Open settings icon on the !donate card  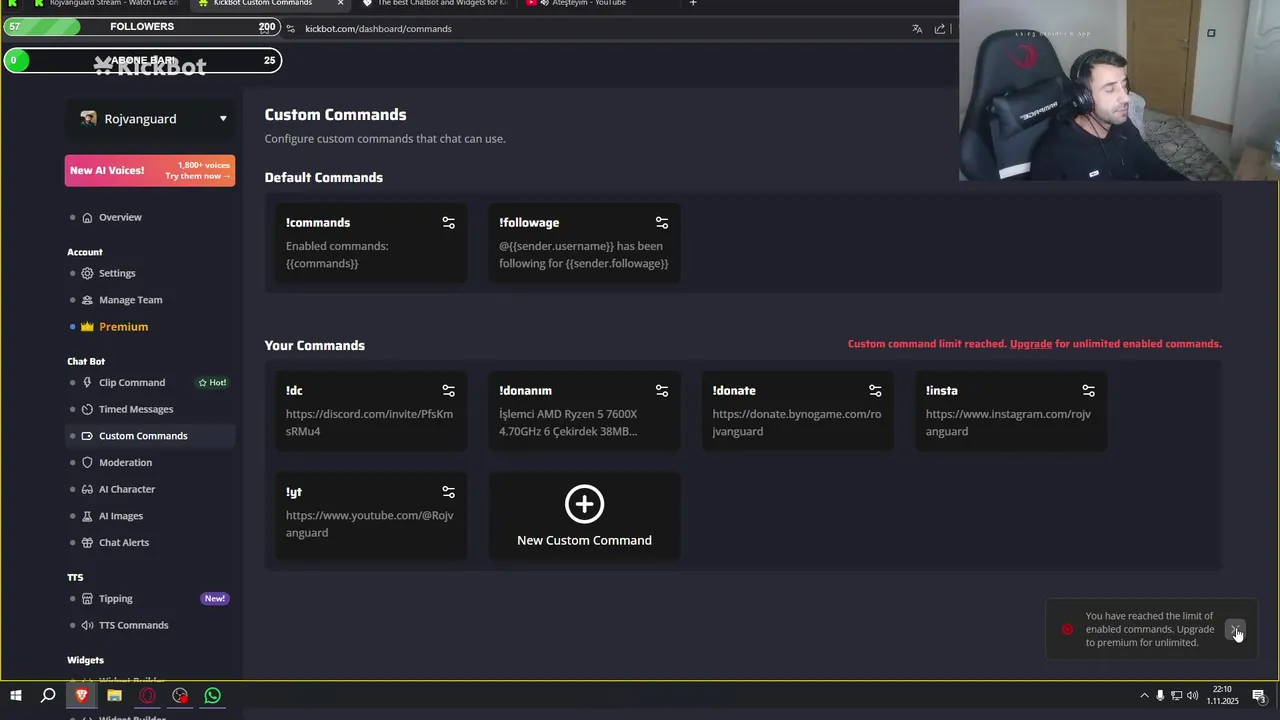coord(875,391)
